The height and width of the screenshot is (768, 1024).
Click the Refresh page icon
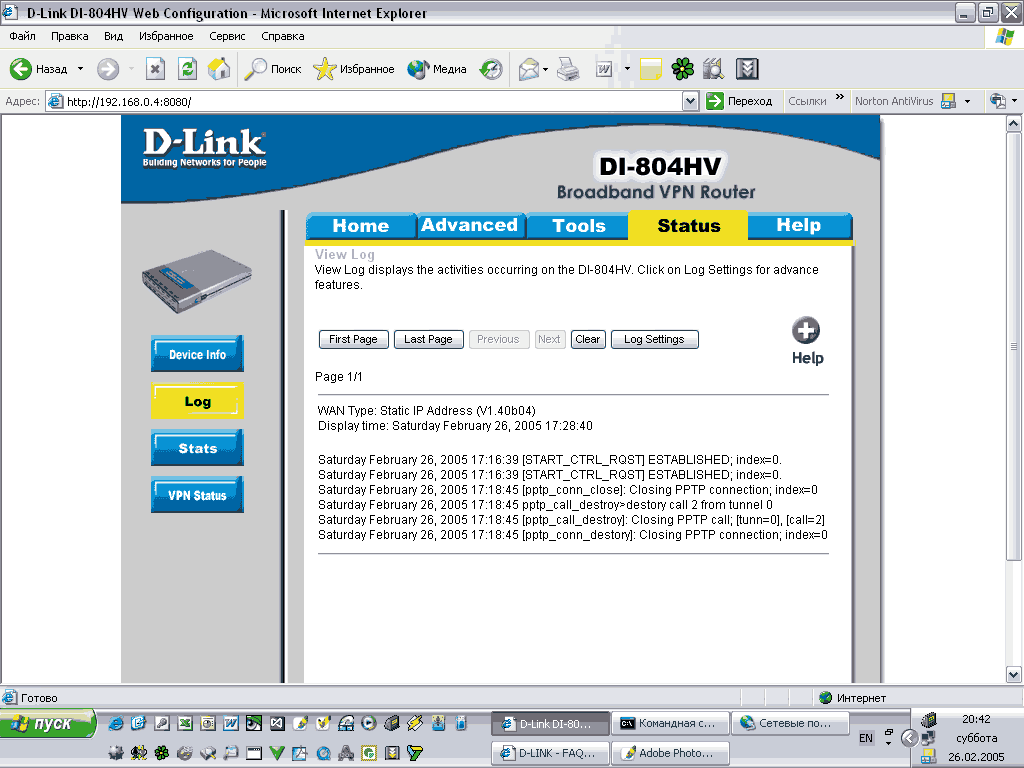pos(187,69)
